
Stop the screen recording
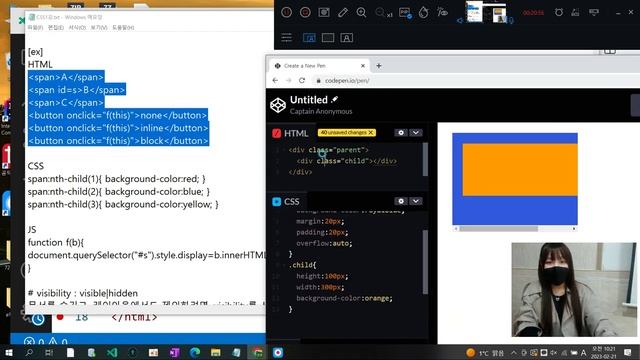(x=305, y=13)
